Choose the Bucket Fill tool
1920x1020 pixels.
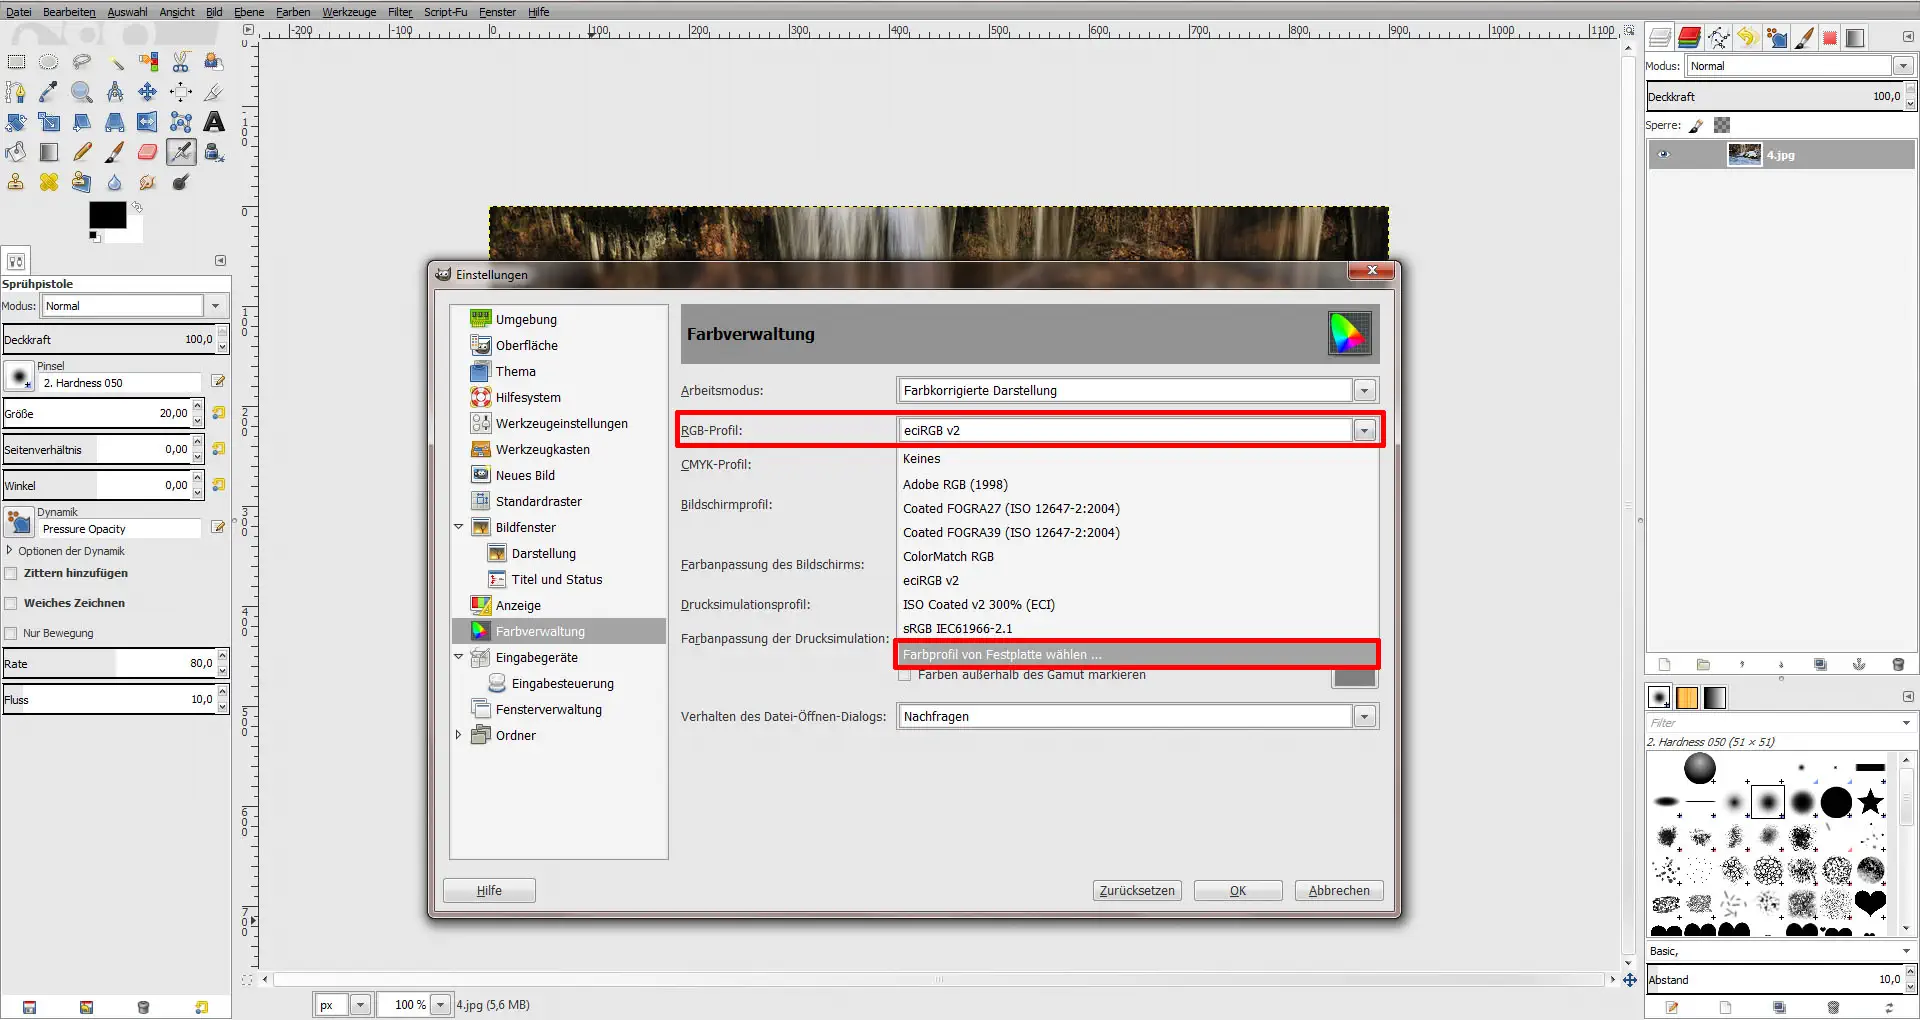(x=16, y=152)
